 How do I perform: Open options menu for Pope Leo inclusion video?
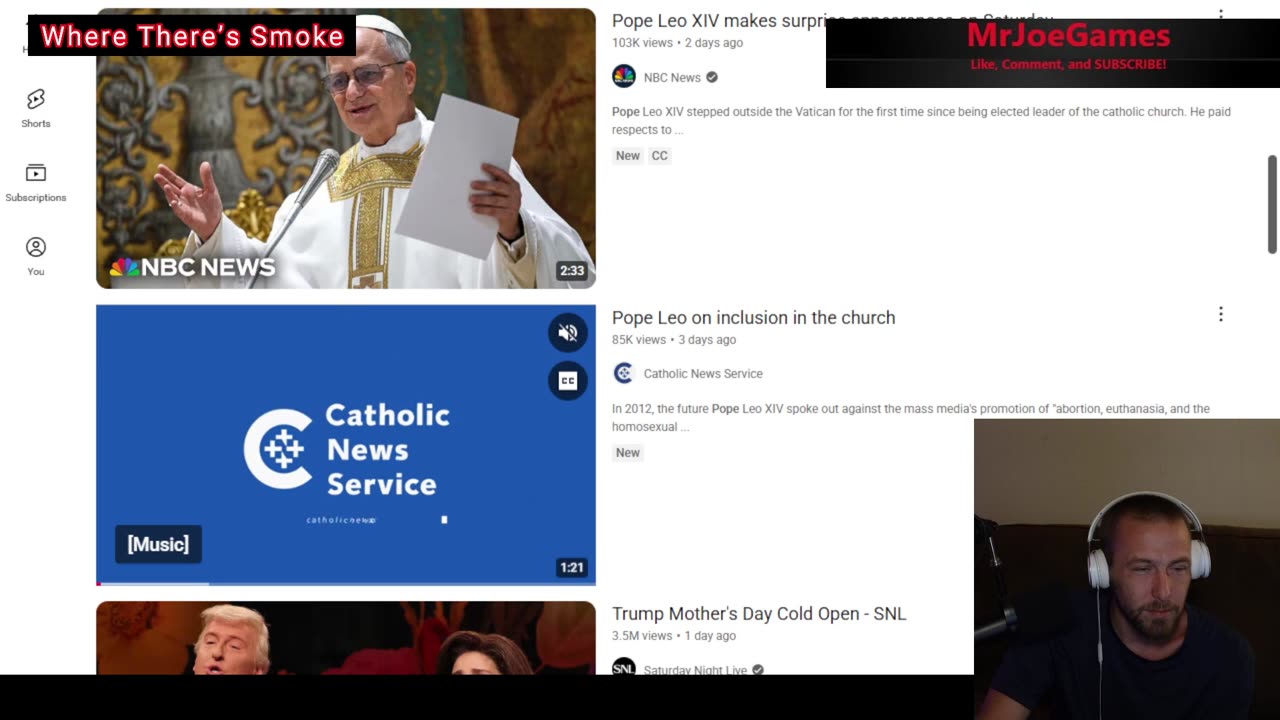point(1220,315)
